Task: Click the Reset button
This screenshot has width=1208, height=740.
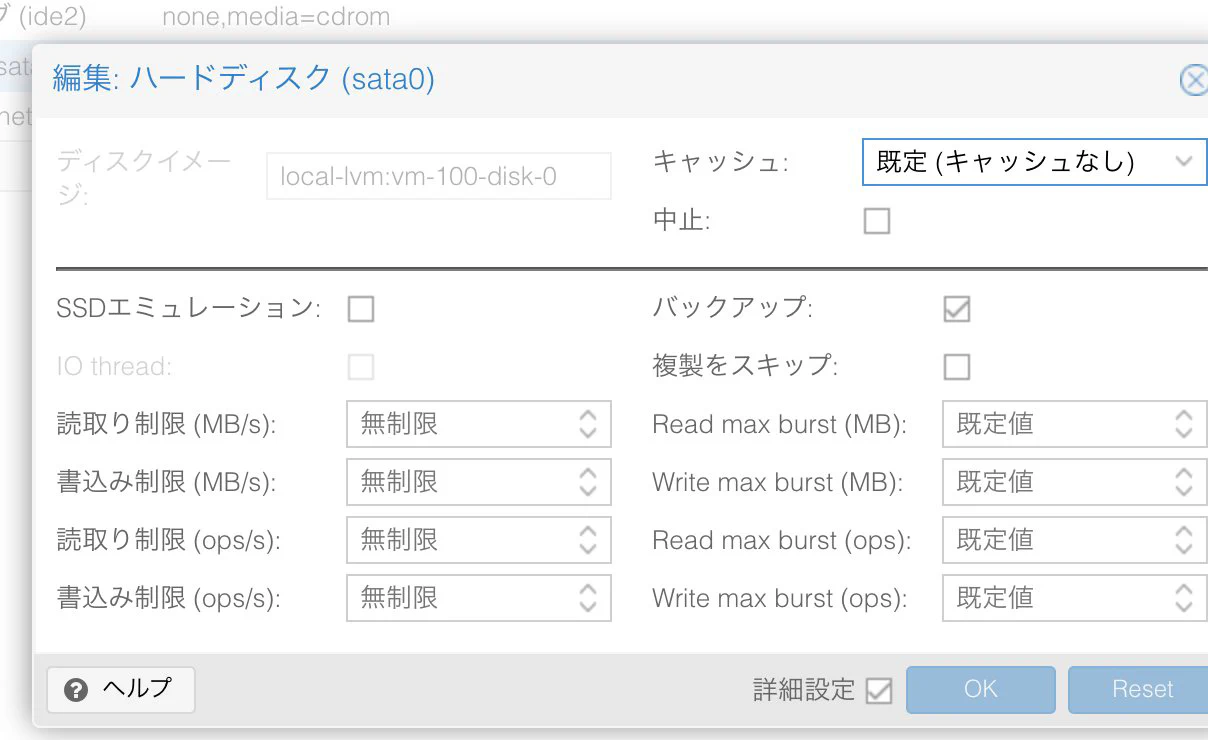Action: pyautogui.click(x=1138, y=690)
